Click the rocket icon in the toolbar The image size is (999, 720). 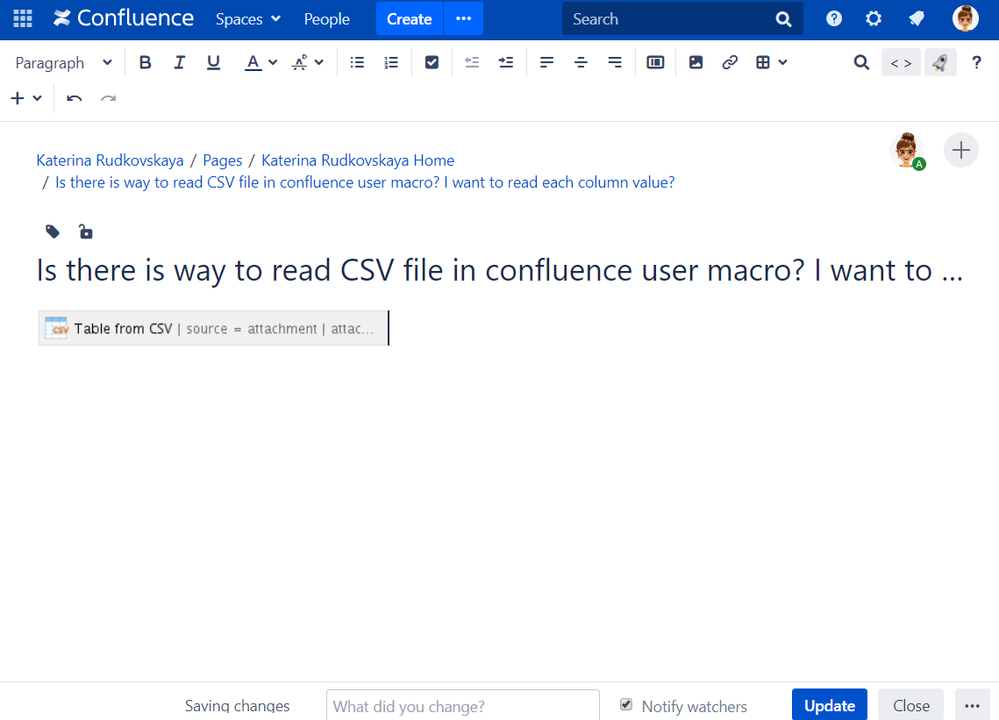pos(940,62)
